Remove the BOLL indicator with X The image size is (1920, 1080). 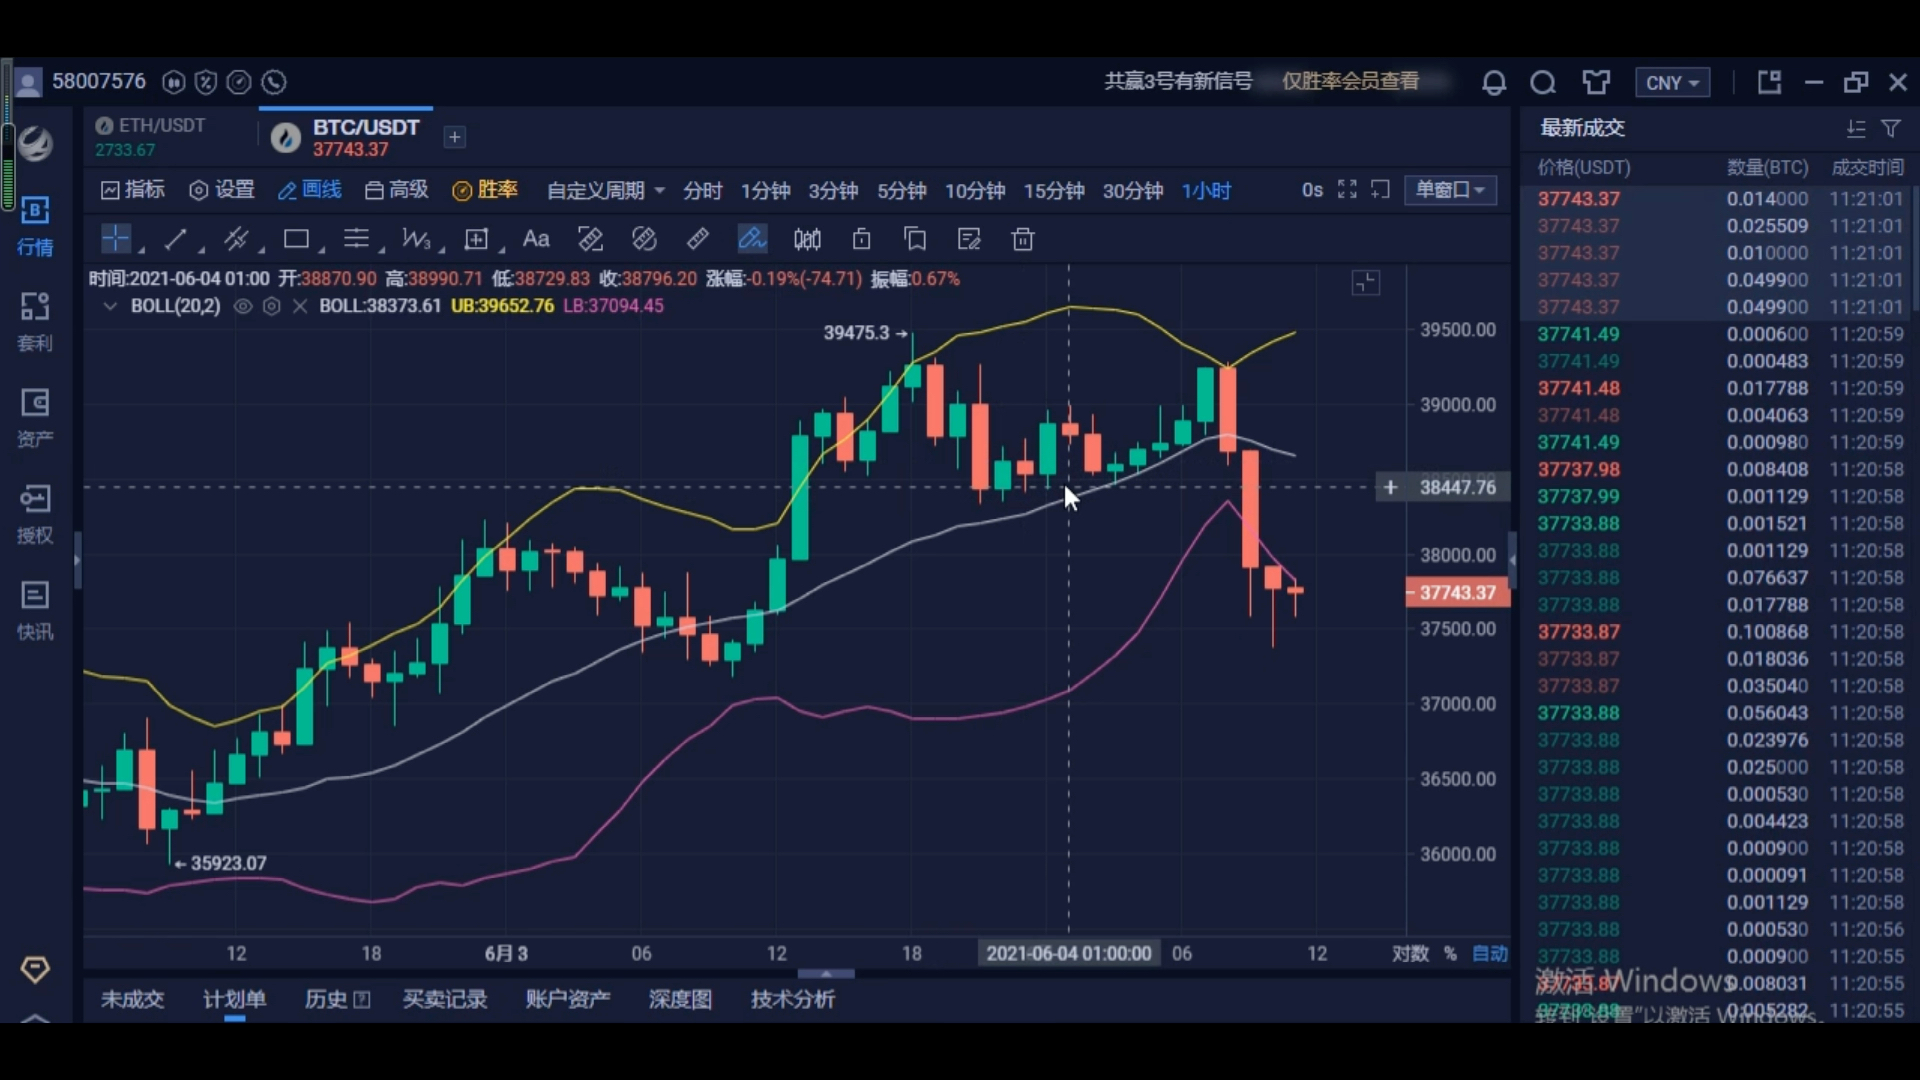pyautogui.click(x=299, y=306)
